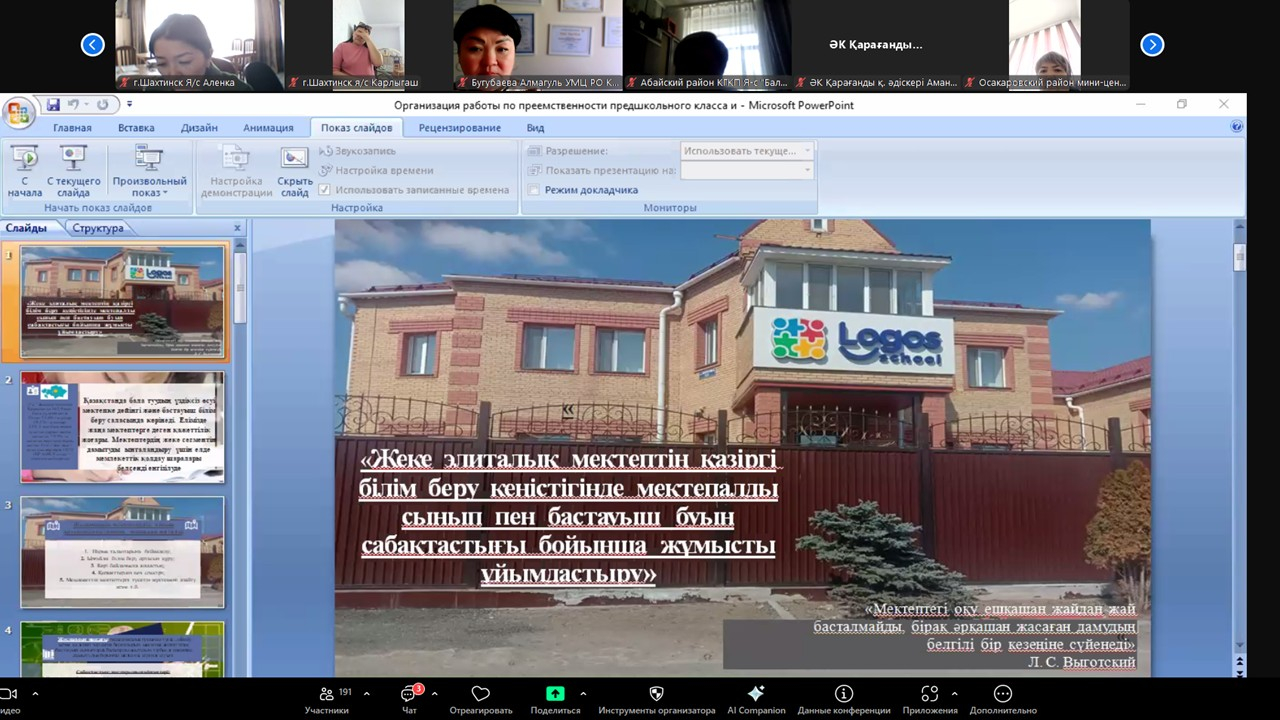Viewport: 1280px width, 720px height.
Task: Open AI Companion in Zoom
Action: (x=756, y=699)
